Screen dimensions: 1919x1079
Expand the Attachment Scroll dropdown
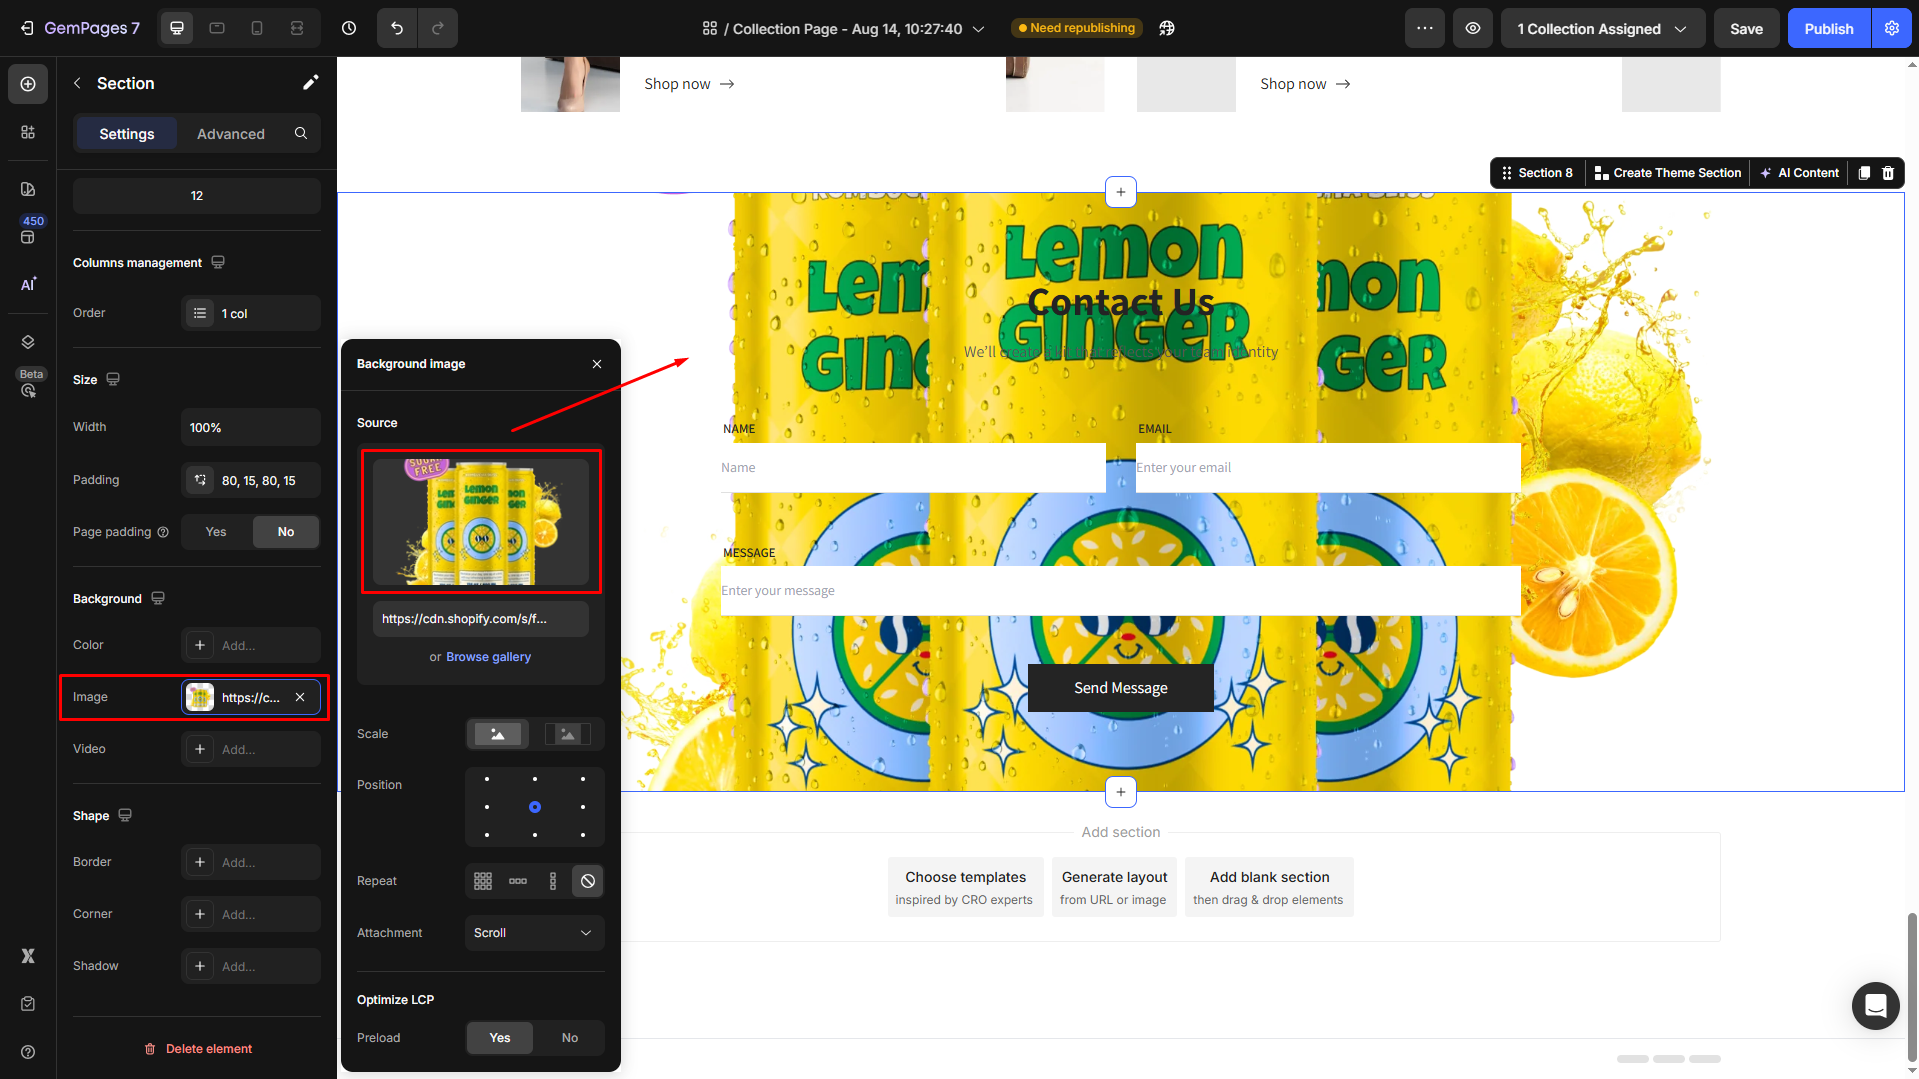[534, 933]
